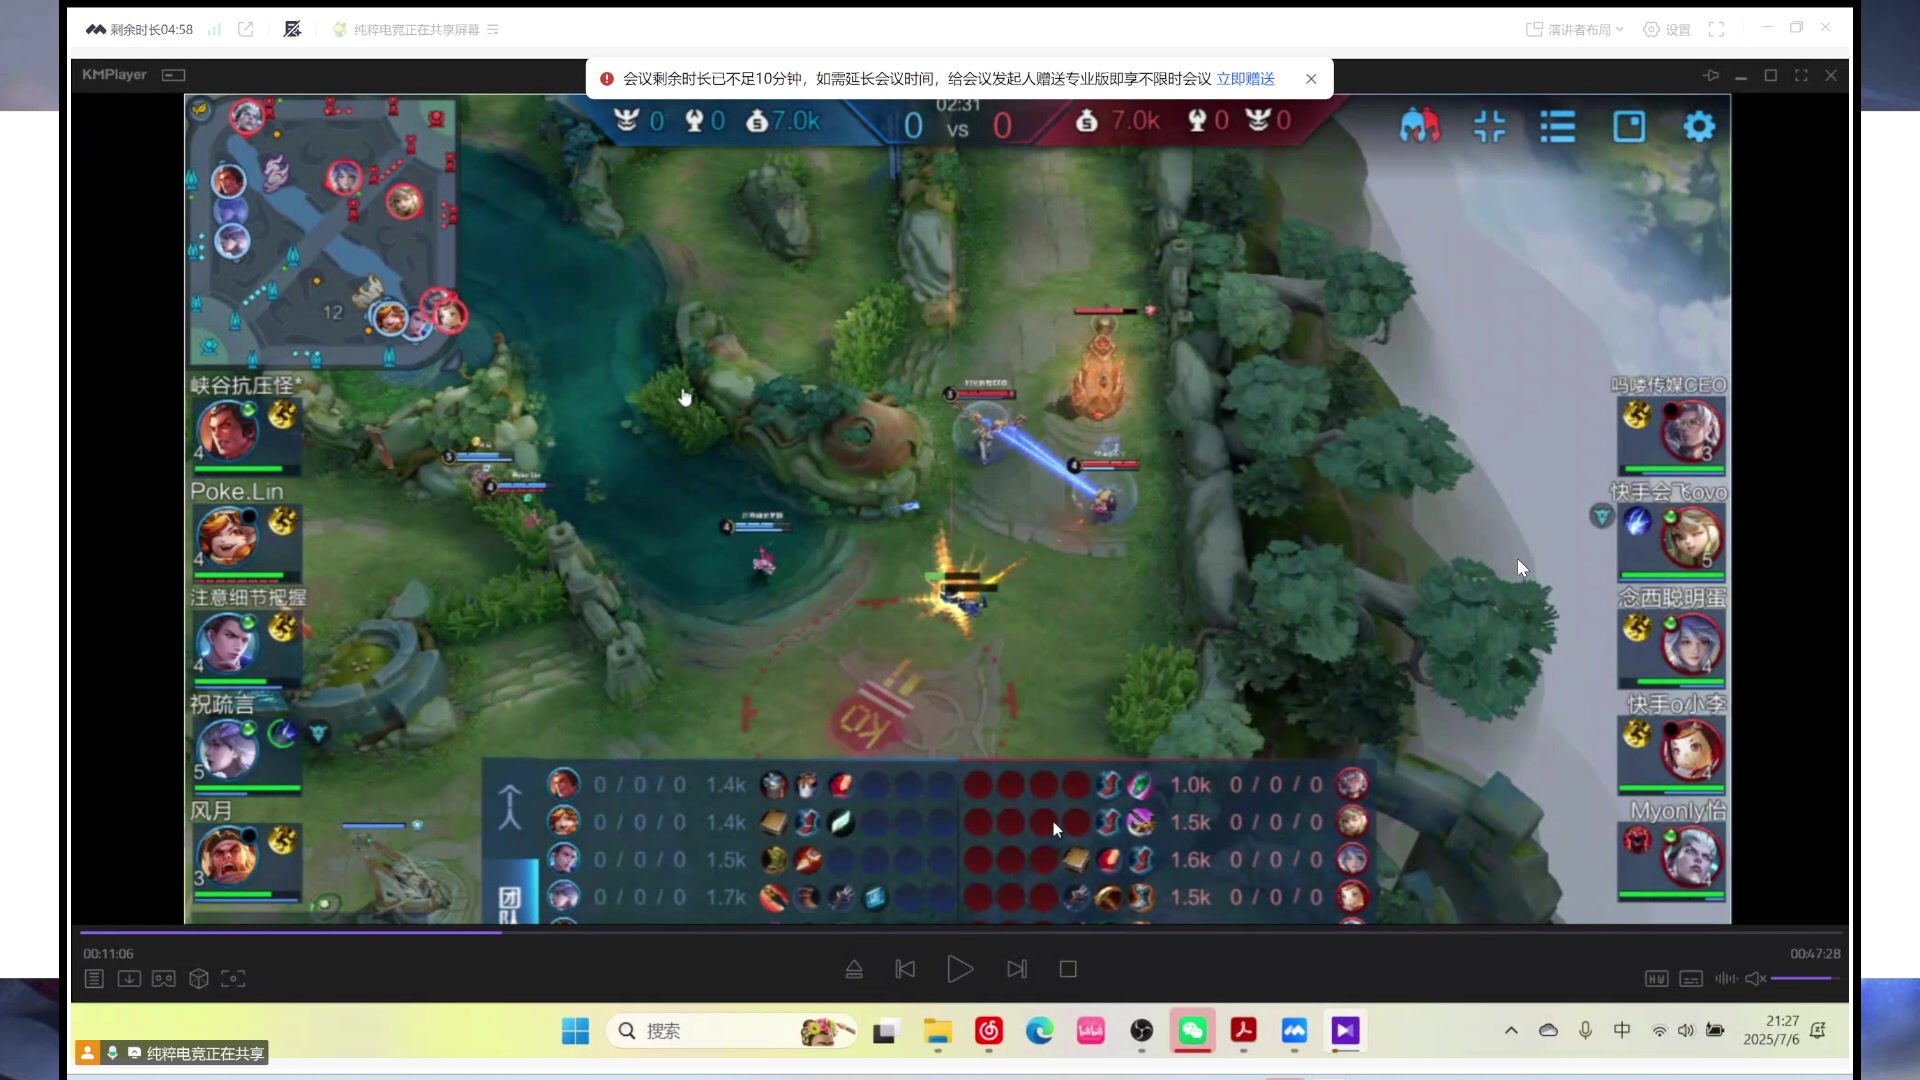Click the 3D cube icon in KMPlayer
1920x1080 pixels.
click(199, 978)
